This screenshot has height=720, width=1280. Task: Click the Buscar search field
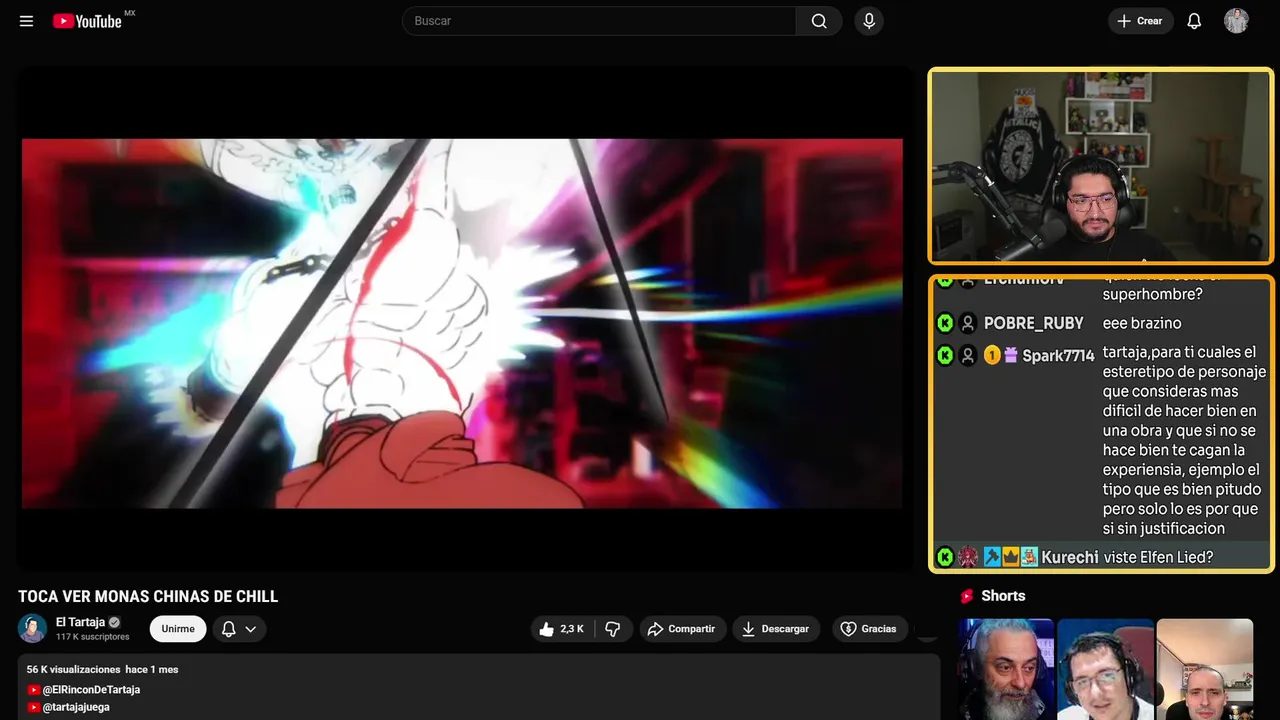(x=599, y=21)
